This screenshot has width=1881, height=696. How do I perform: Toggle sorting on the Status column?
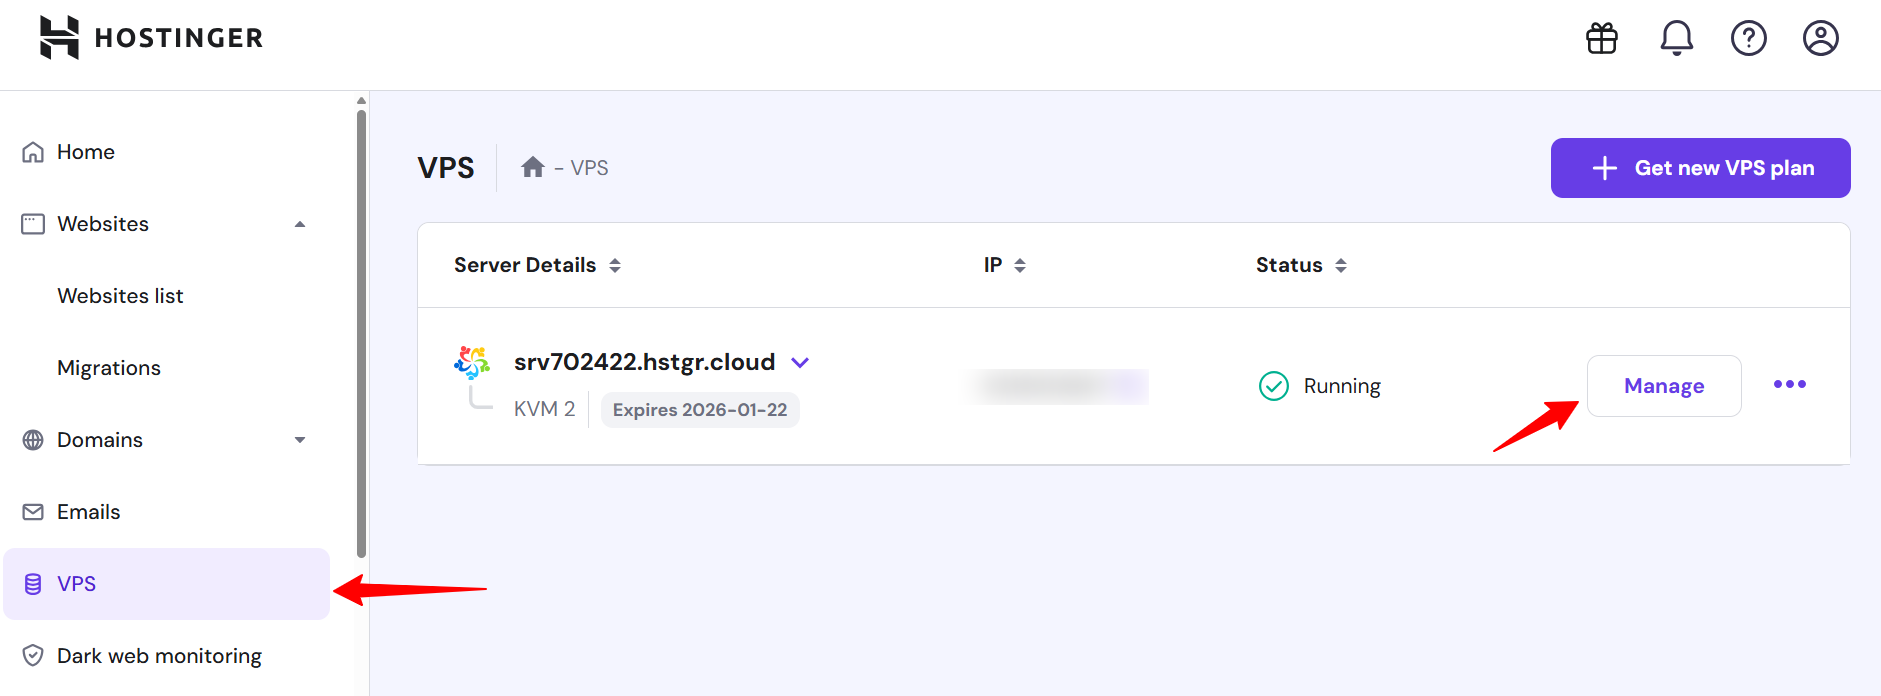coord(1340,265)
